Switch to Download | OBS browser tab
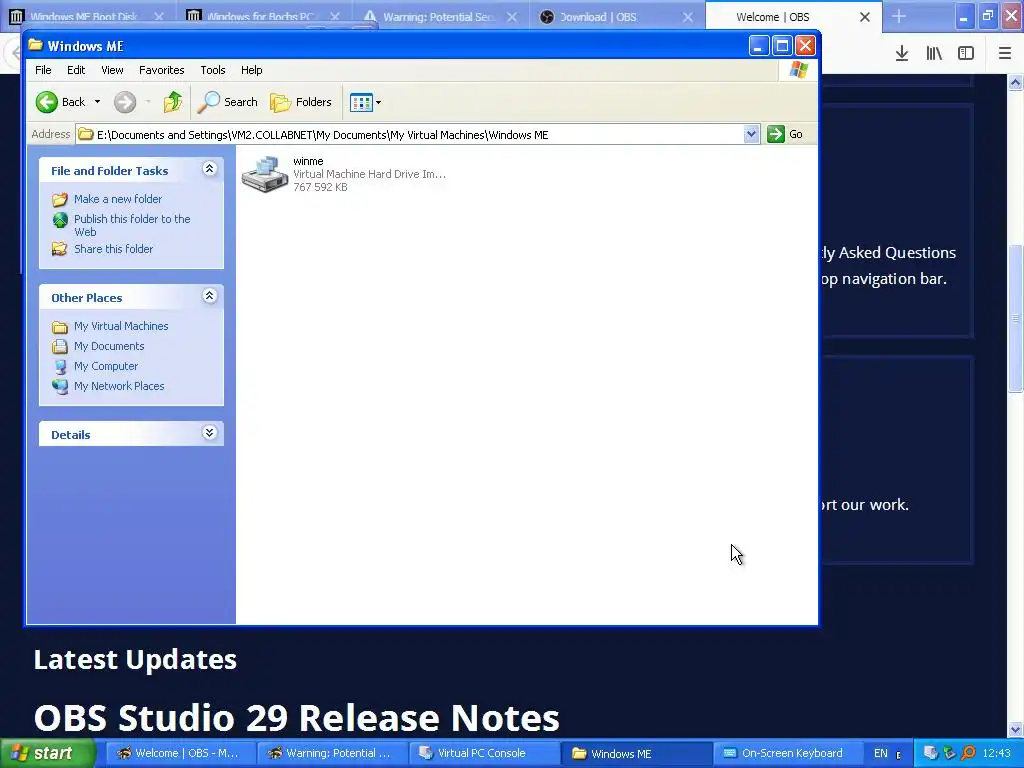This screenshot has height=768, width=1024. [x=616, y=16]
